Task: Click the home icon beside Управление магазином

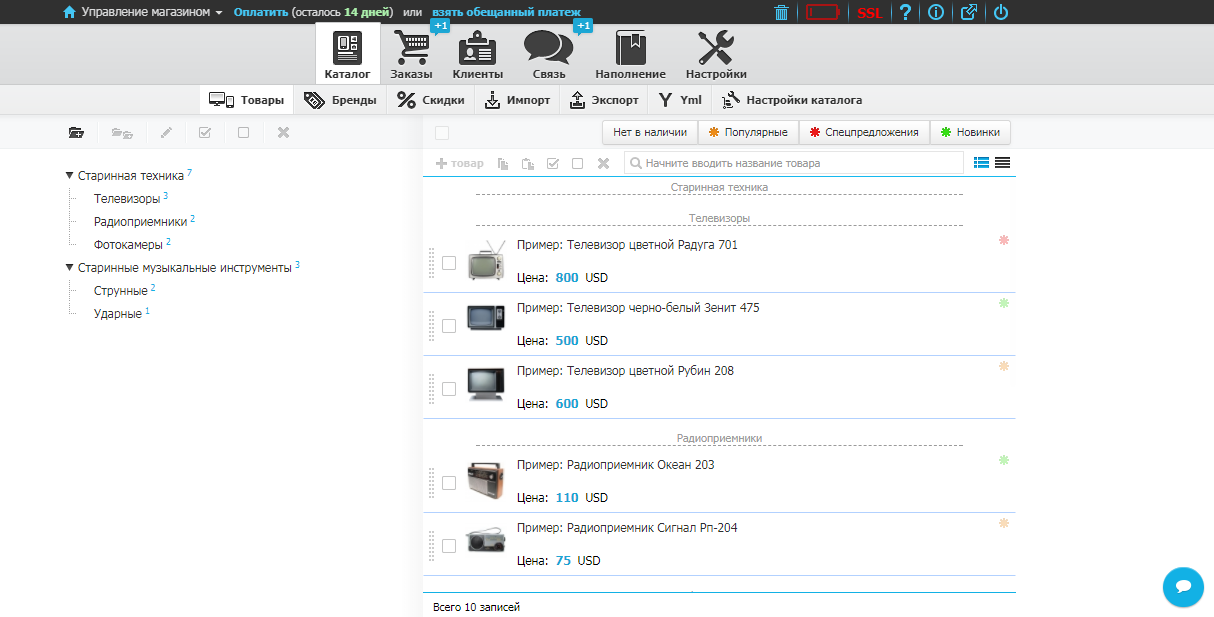Action: coord(69,12)
